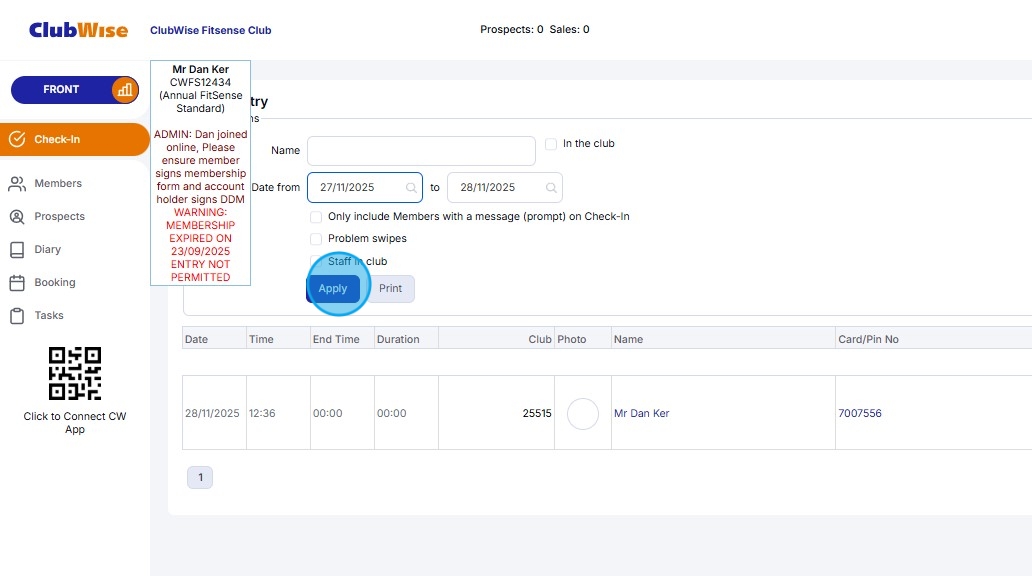1032x576 pixels.
Task: Click the Diary book icon
Action: (x=17, y=249)
